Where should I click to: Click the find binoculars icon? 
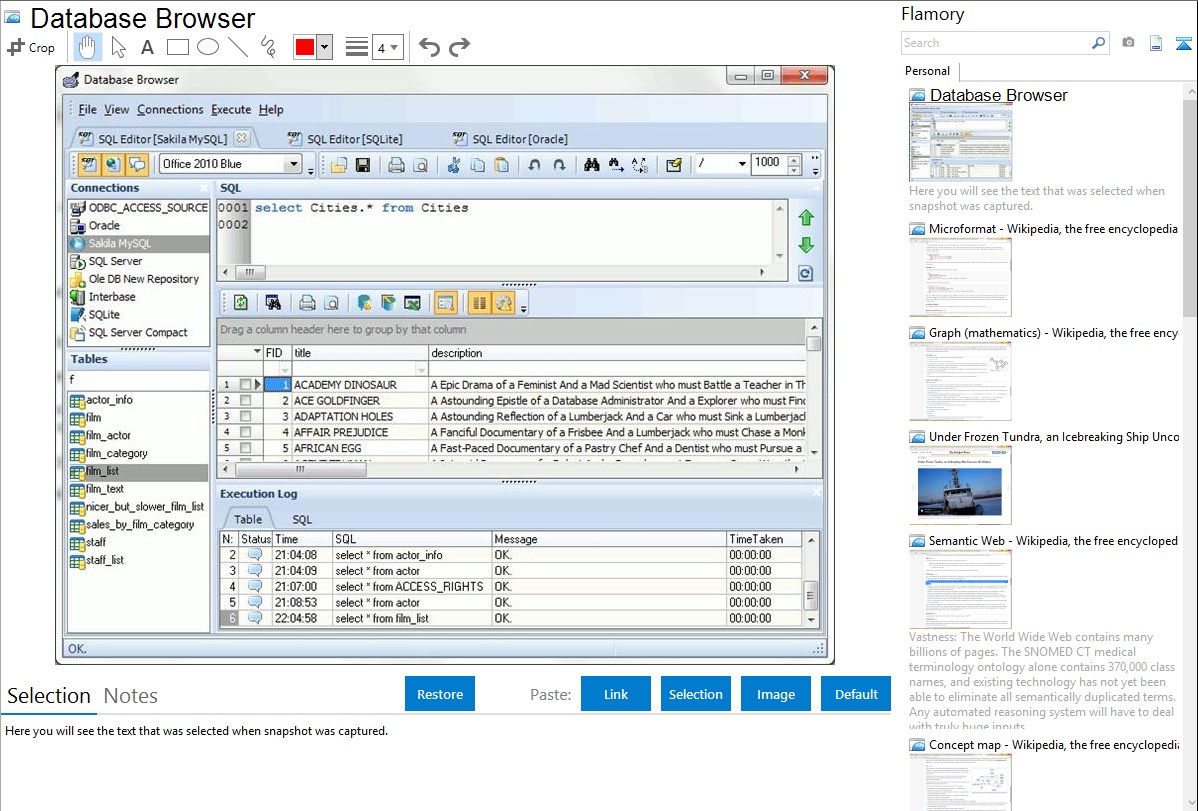(x=591, y=164)
